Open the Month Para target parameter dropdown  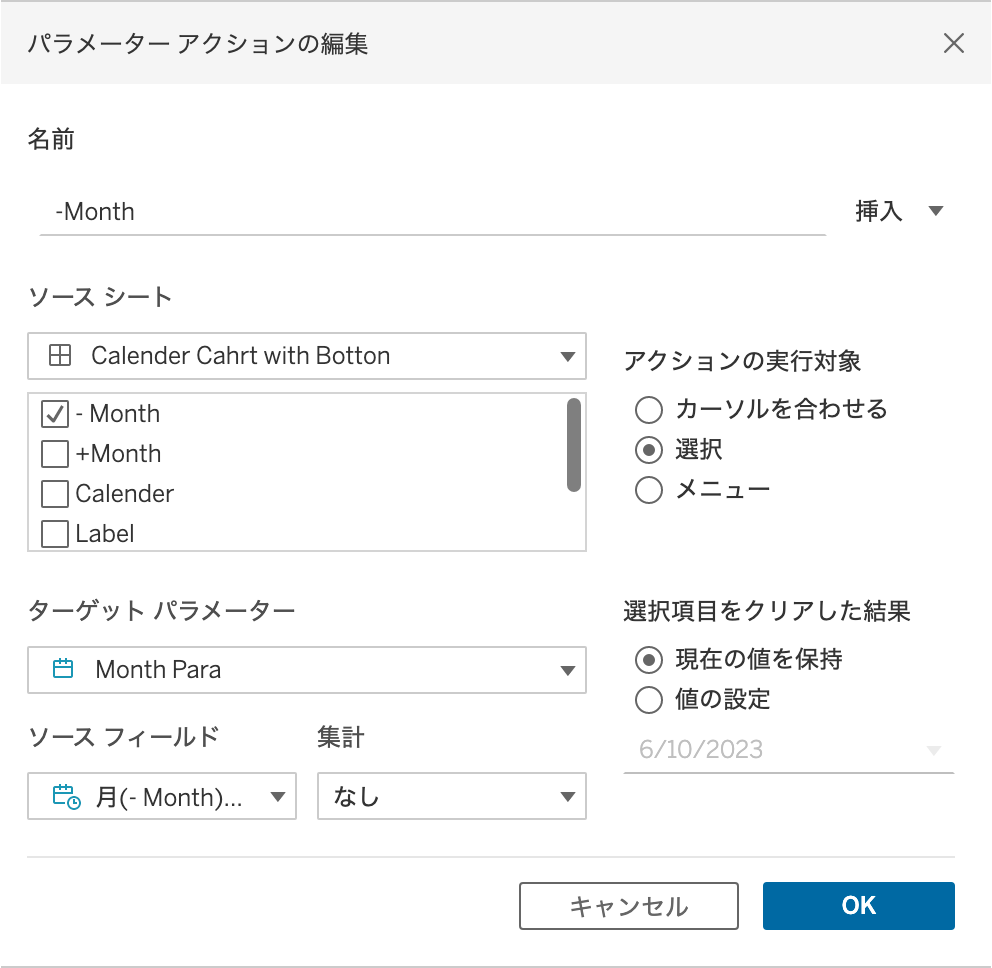[x=567, y=670]
